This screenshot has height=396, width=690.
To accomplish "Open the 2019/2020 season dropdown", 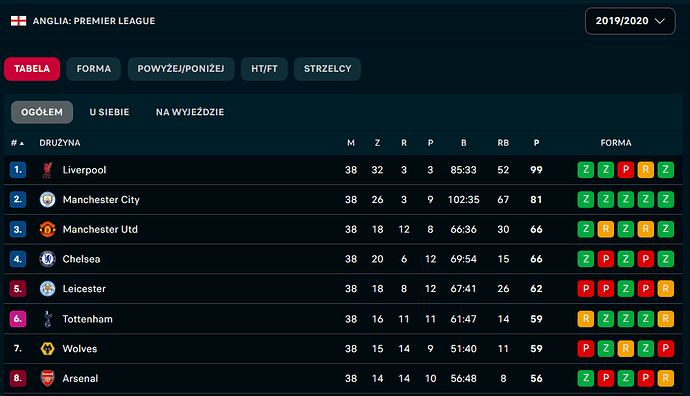I will [x=630, y=21].
